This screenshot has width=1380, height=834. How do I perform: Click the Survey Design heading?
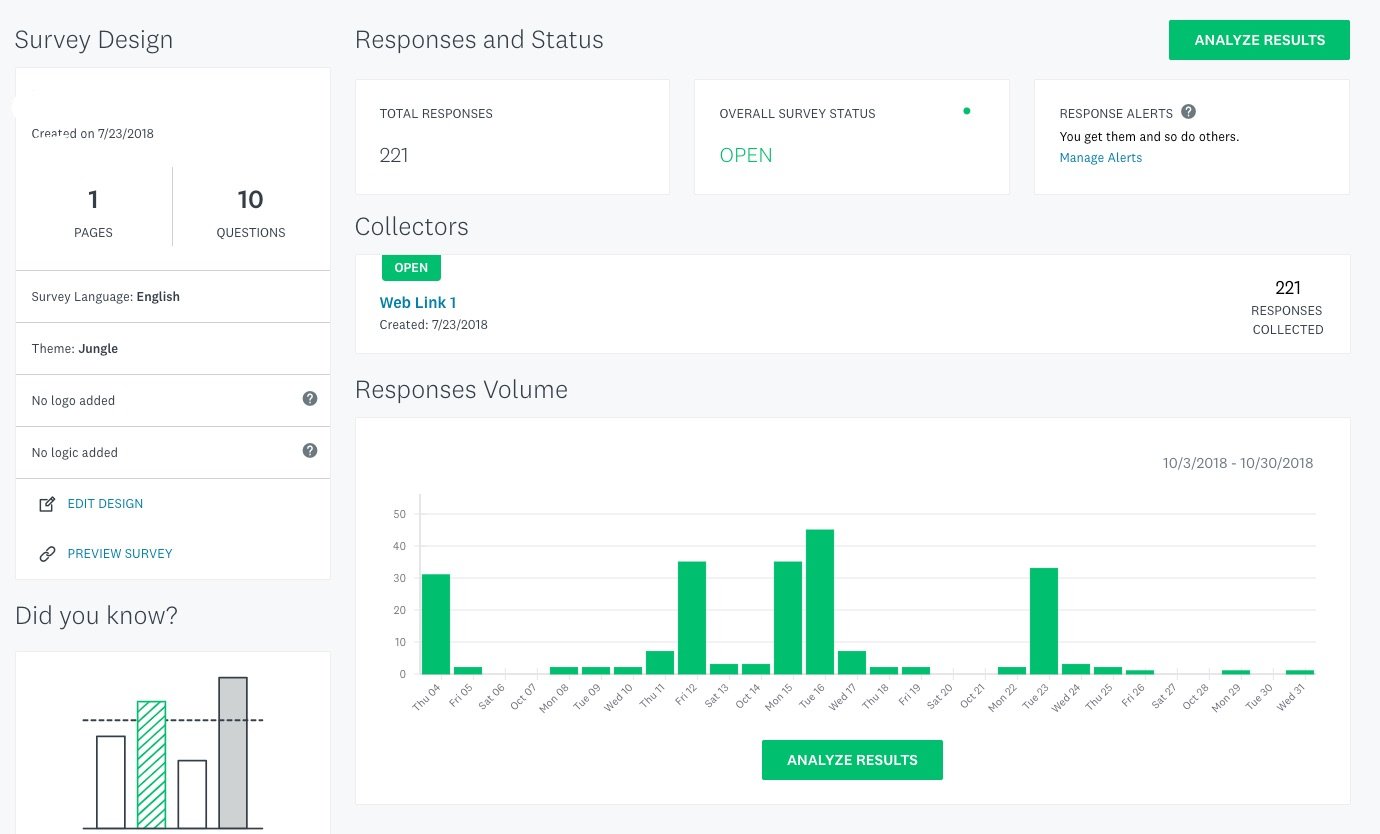click(x=94, y=40)
